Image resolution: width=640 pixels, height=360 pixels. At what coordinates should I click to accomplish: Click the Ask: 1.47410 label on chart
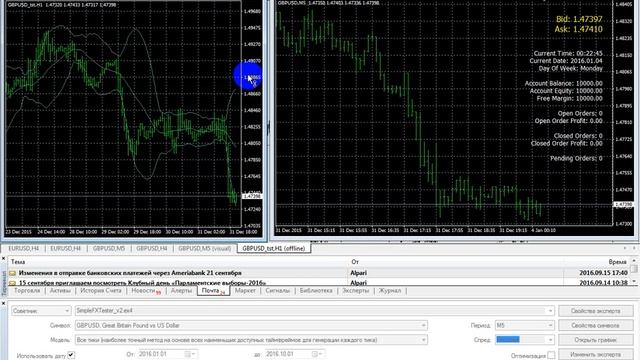(x=578, y=29)
